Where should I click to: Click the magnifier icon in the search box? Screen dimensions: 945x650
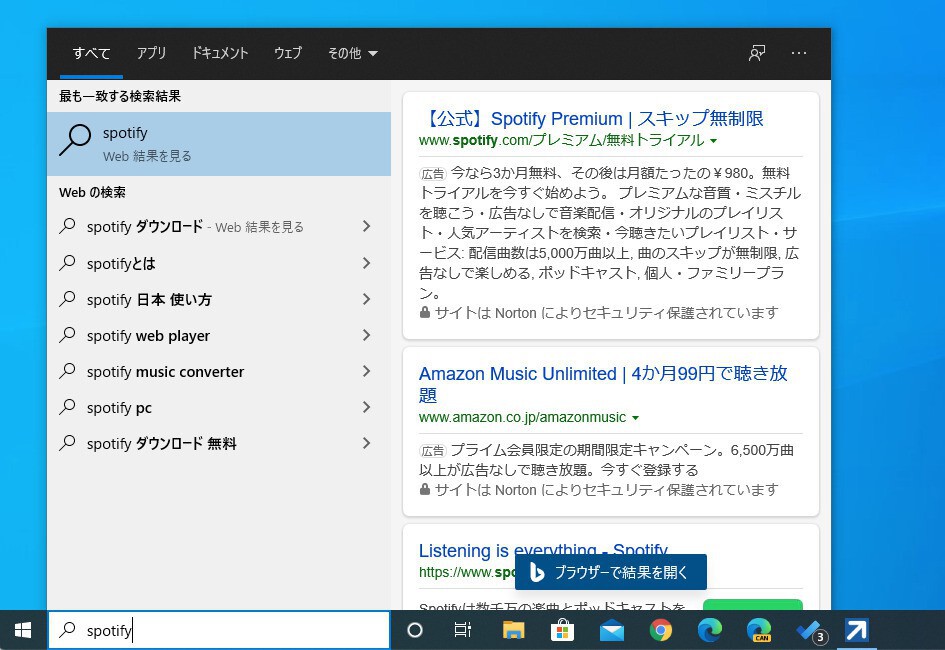[x=68, y=630]
